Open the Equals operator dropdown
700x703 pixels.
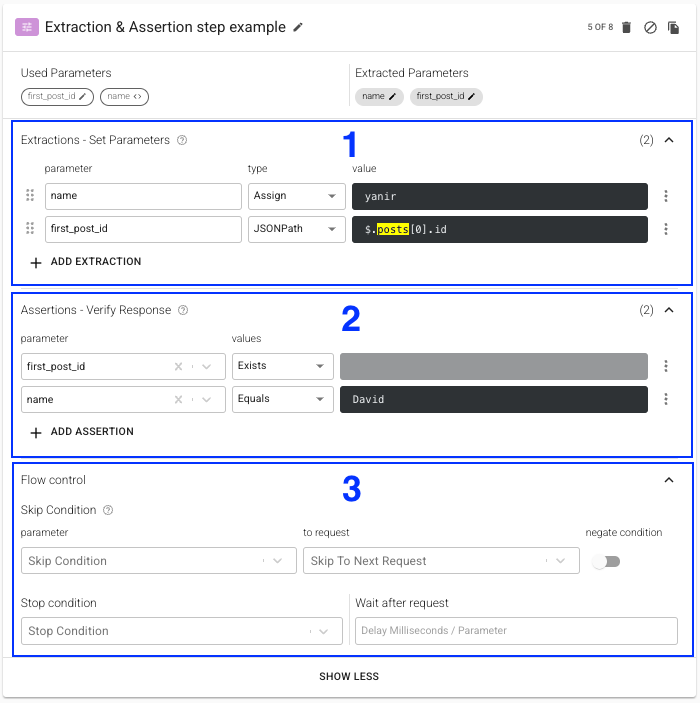click(x=282, y=399)
